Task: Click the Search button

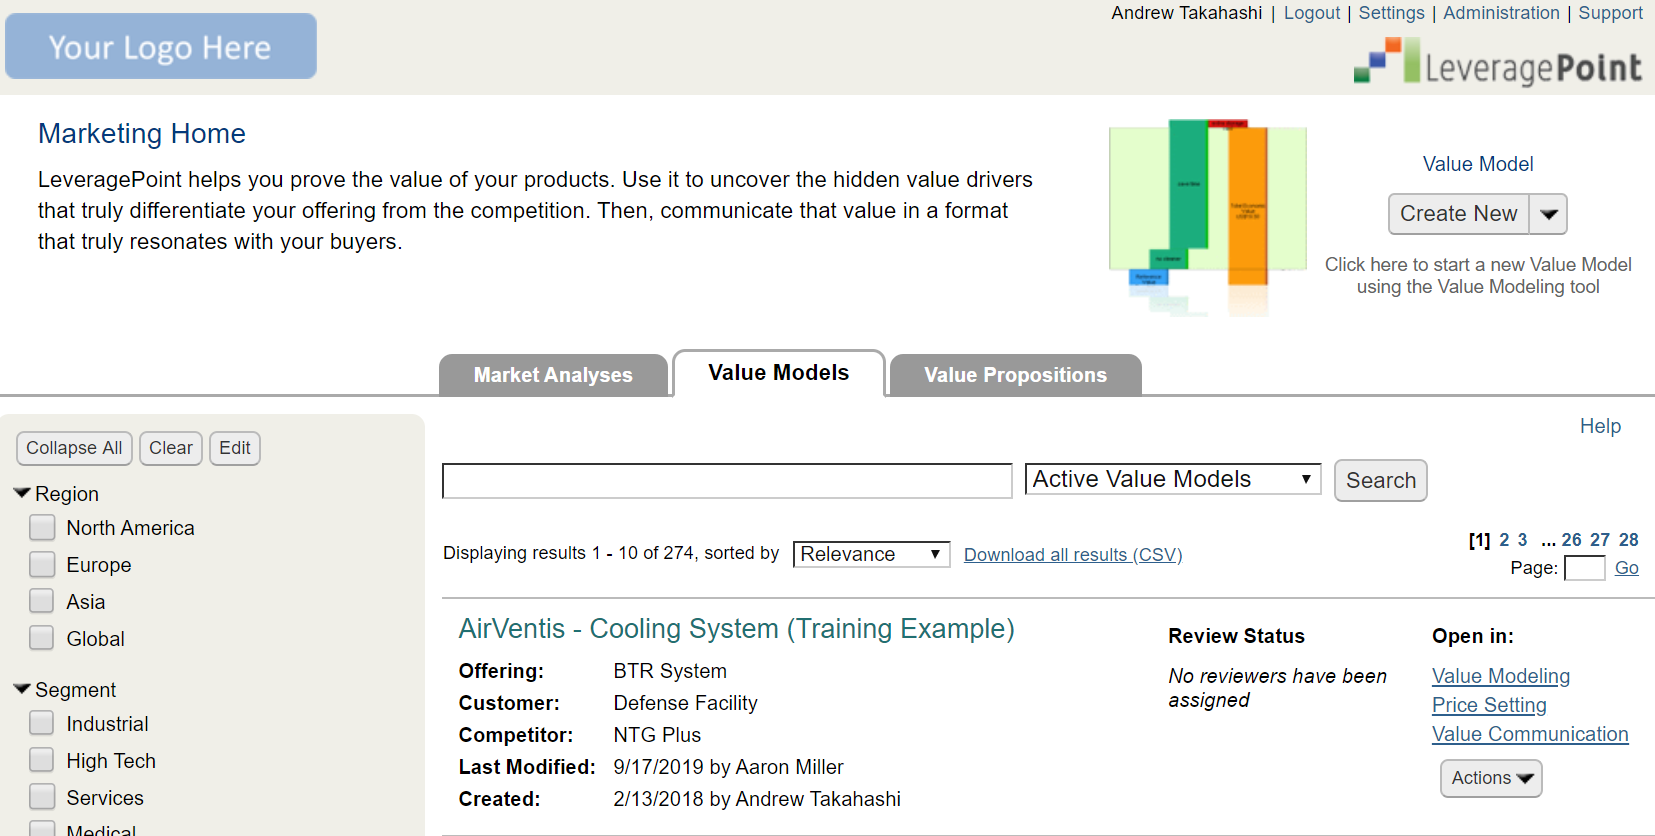Action: (1381, 480)
